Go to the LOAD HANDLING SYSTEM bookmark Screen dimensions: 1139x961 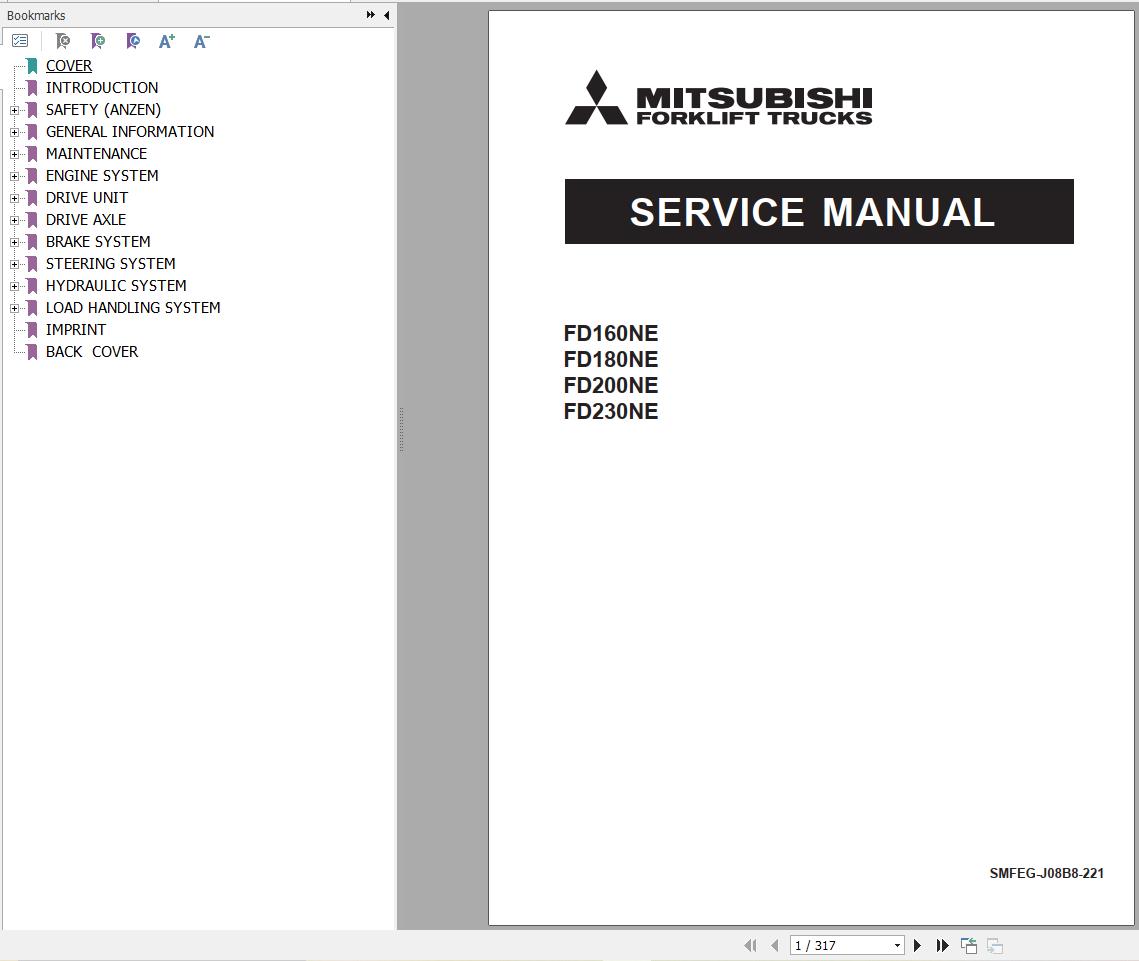tap(133, 308)
